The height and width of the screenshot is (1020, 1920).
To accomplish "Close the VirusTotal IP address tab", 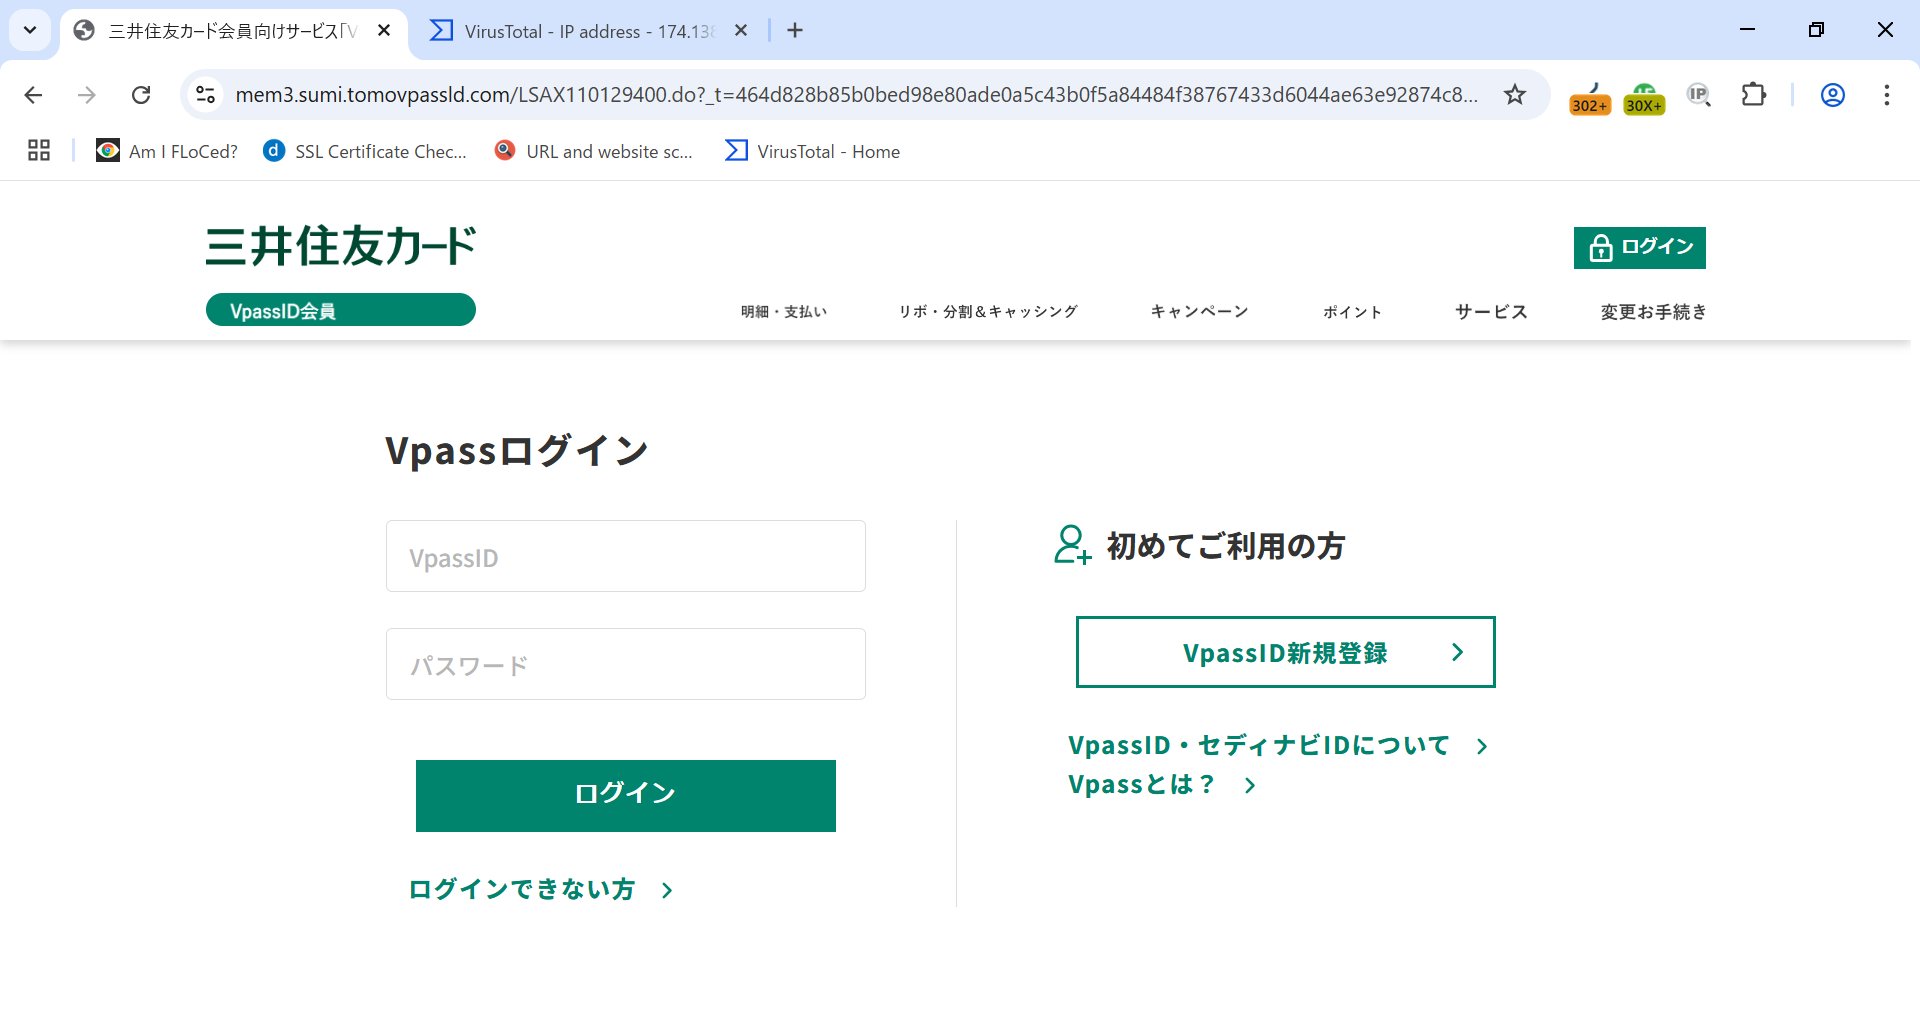I will click(x=741, y=31).
